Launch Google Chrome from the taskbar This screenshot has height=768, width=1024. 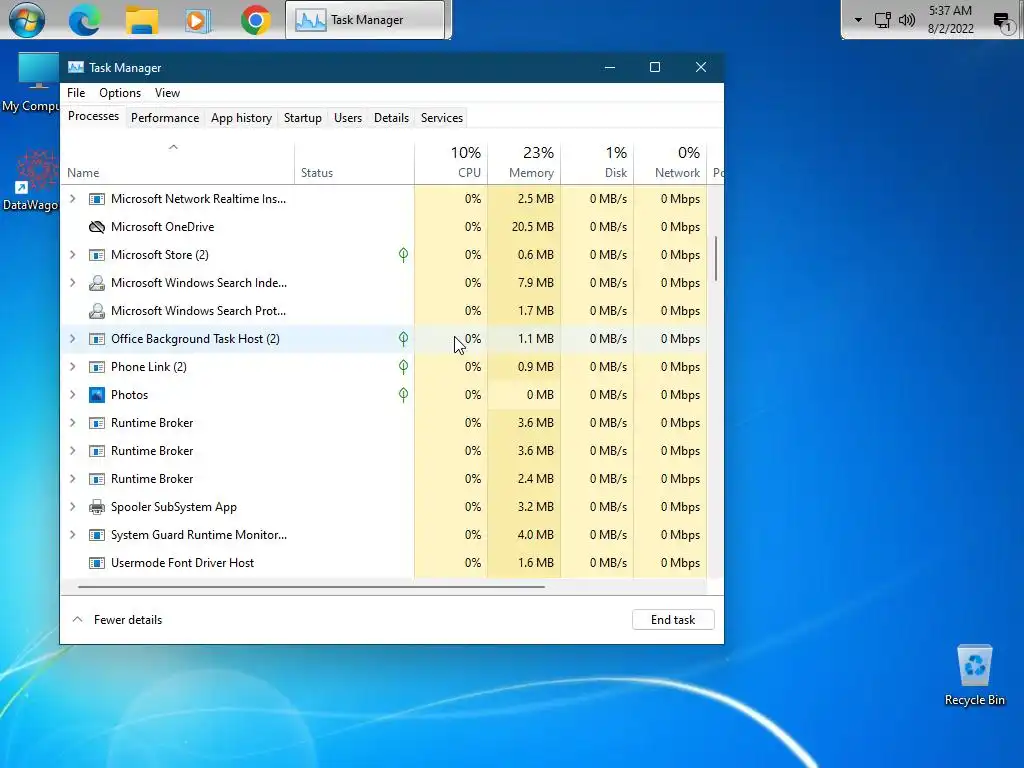[255, 20]
